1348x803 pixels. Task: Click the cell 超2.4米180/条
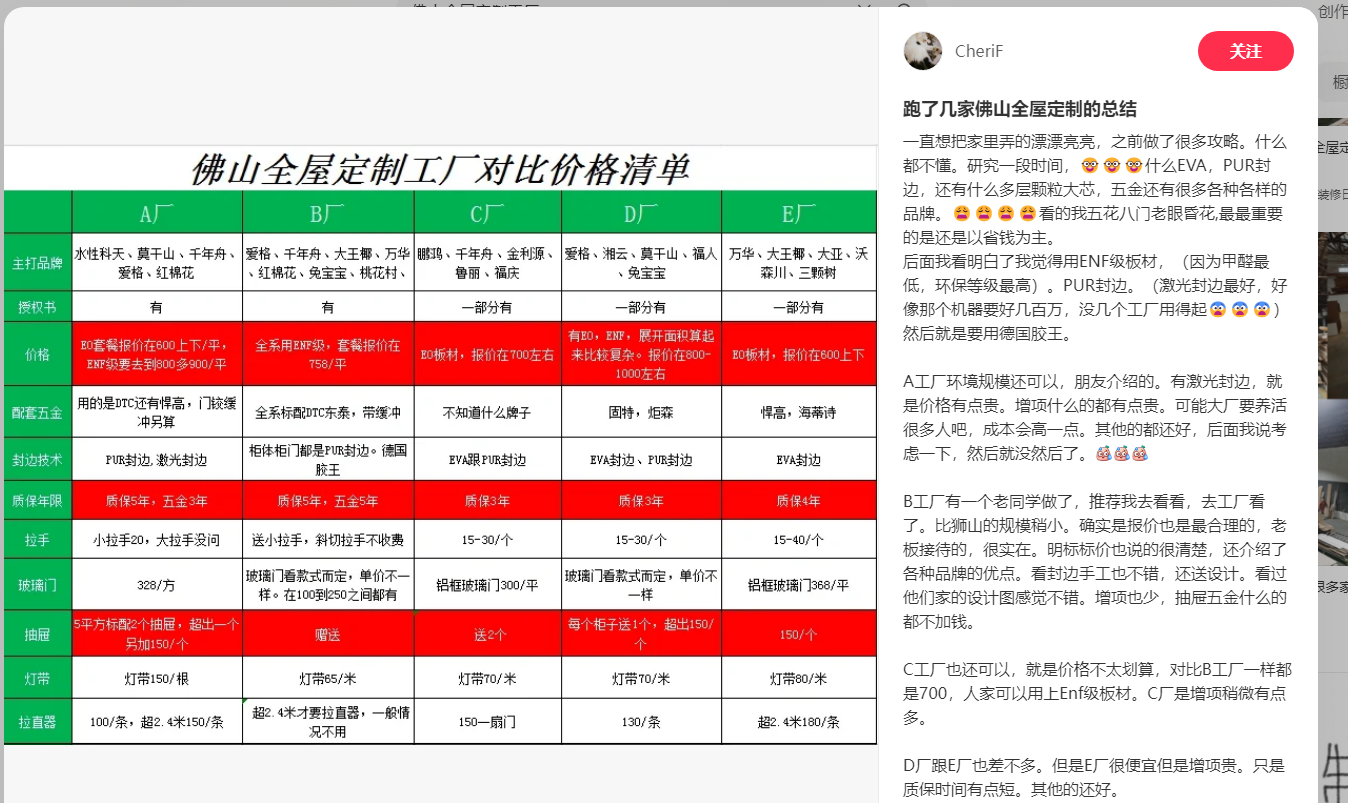tap(799, 721)
